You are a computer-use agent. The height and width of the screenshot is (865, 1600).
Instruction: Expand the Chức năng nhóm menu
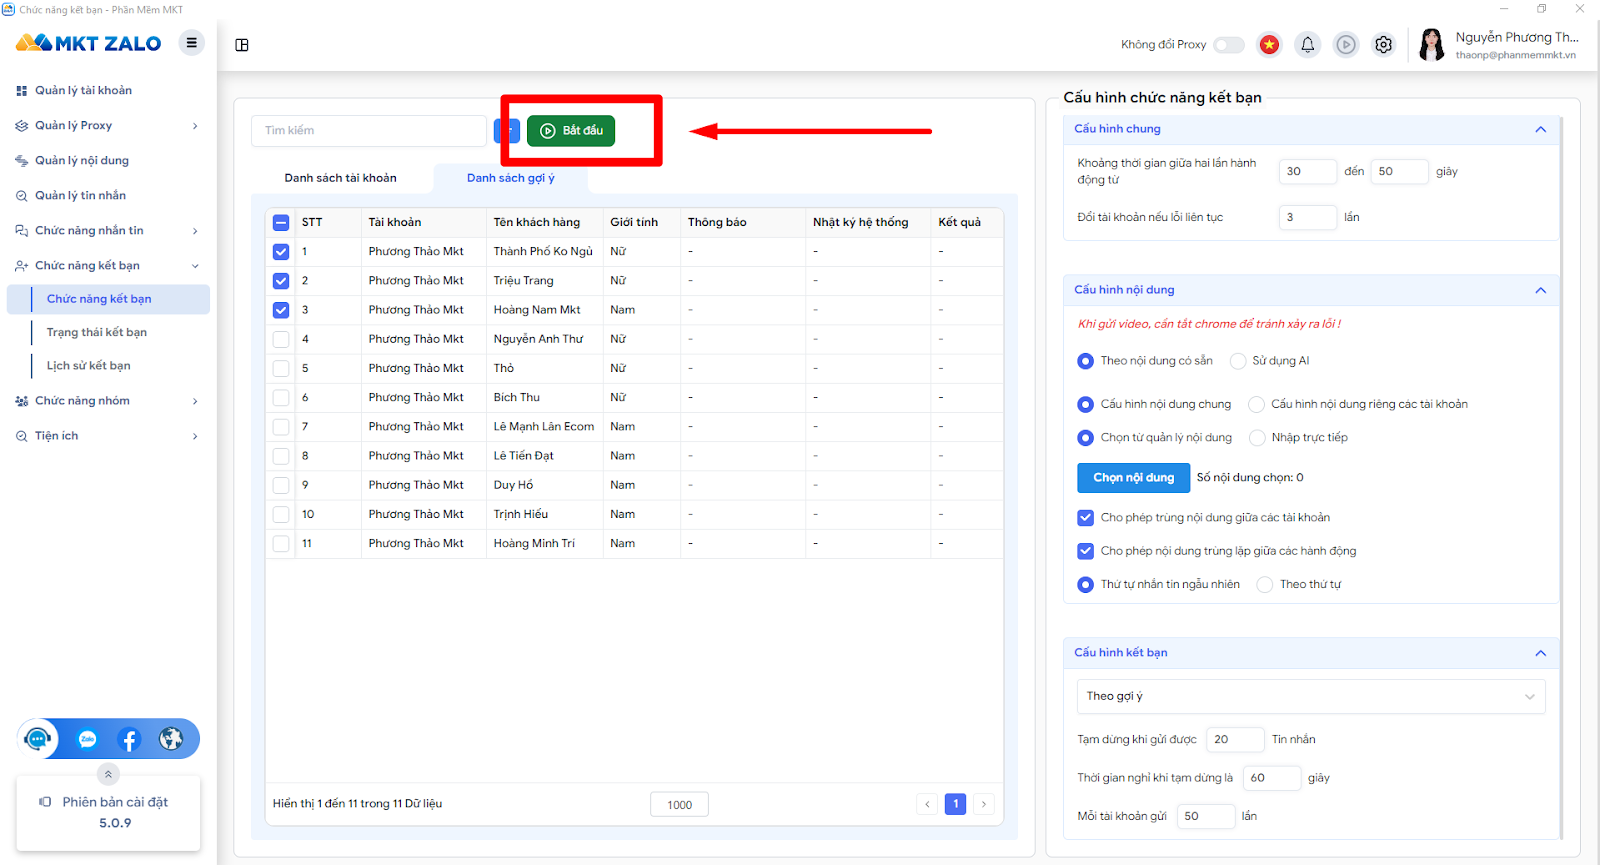[108, 401]
